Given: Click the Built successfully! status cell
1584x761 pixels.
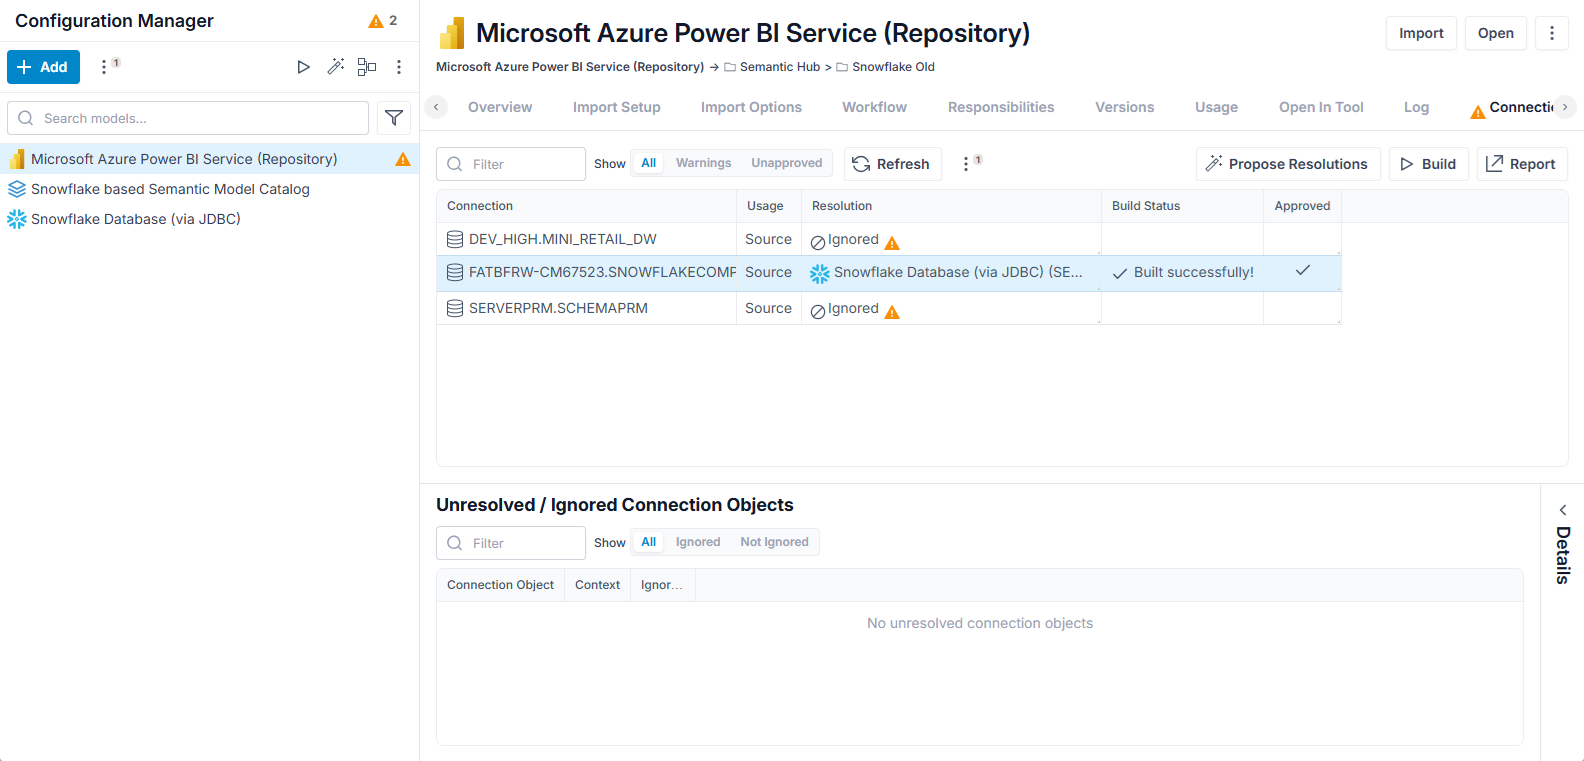Looking at the screenshot, I should [1183, 272].
